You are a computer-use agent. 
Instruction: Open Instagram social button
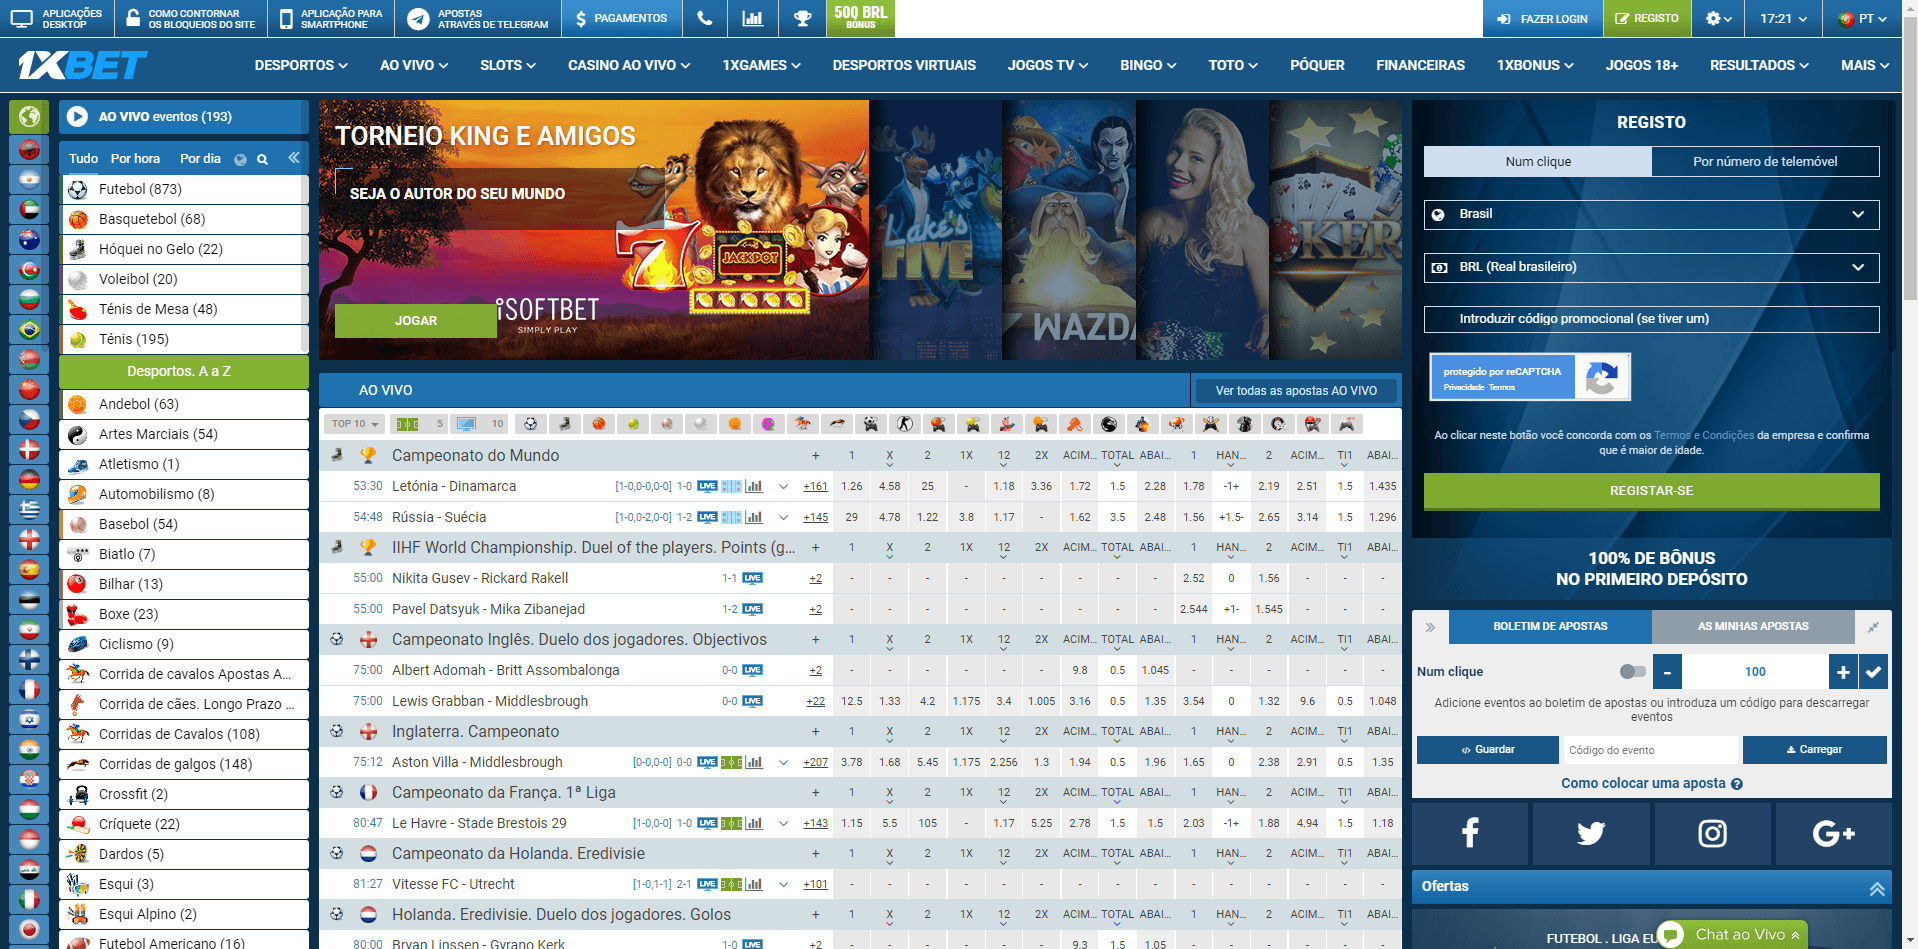tap(1712, 833)
